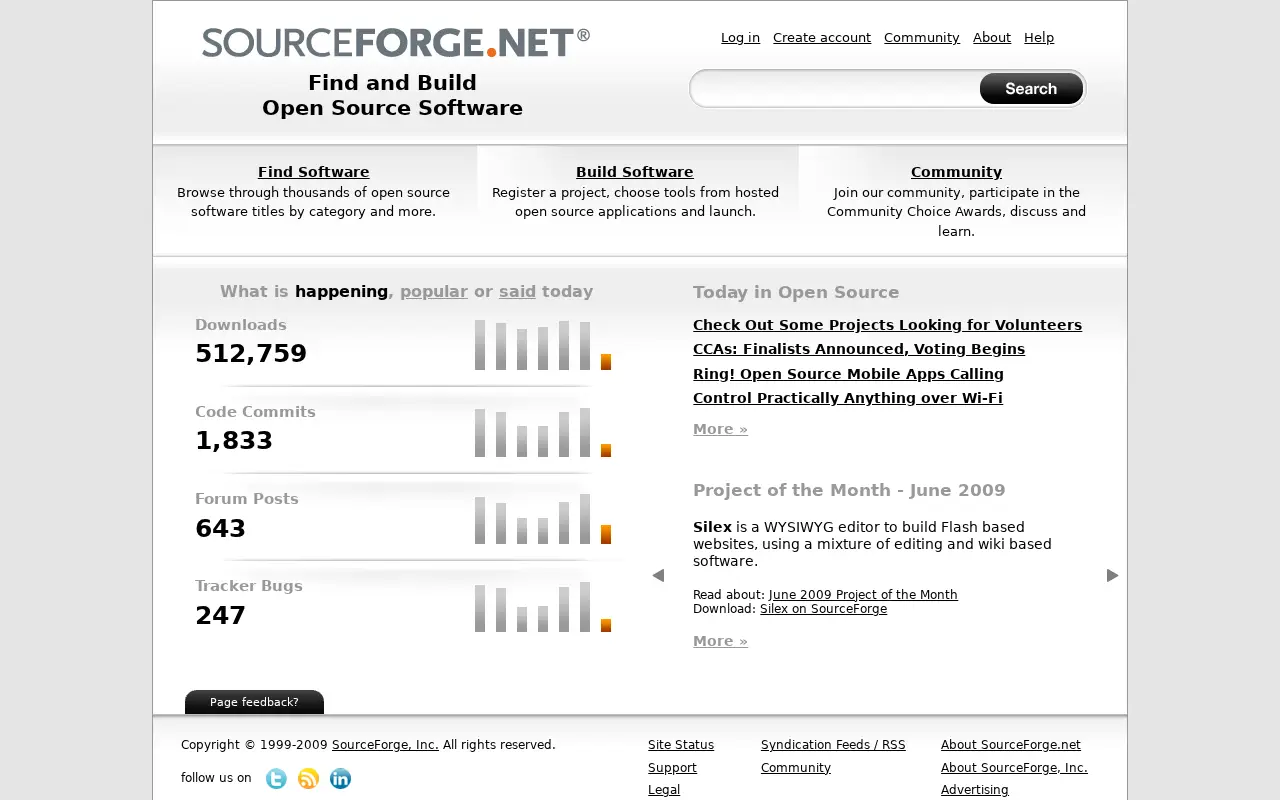The width and height of the screenshot is (1280, 800).
Task: Show previous project with left arrow
Action: pos(658,575)
